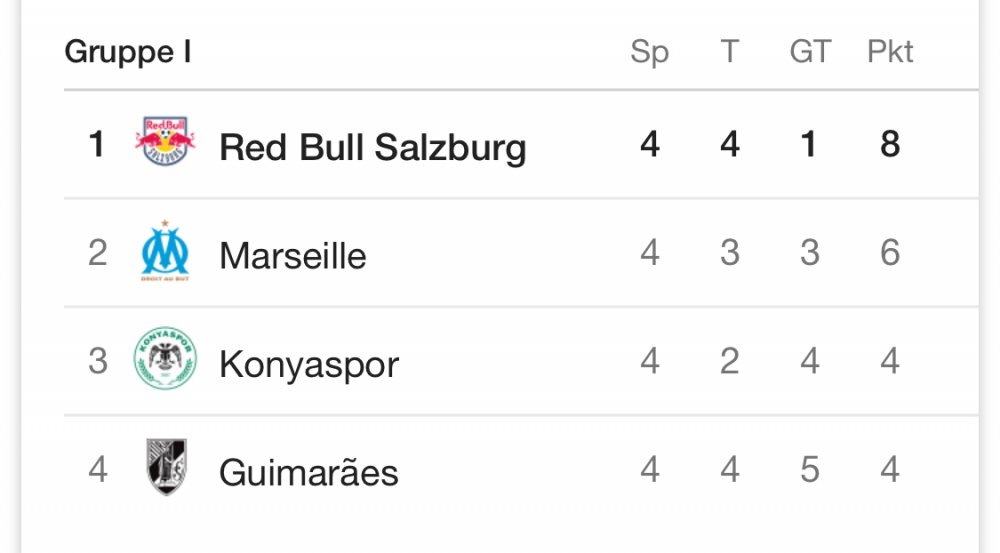Open the Marseille team name
Image resolution: width=1000 pixels, height=553 pixels.
[x=293, y=256]
